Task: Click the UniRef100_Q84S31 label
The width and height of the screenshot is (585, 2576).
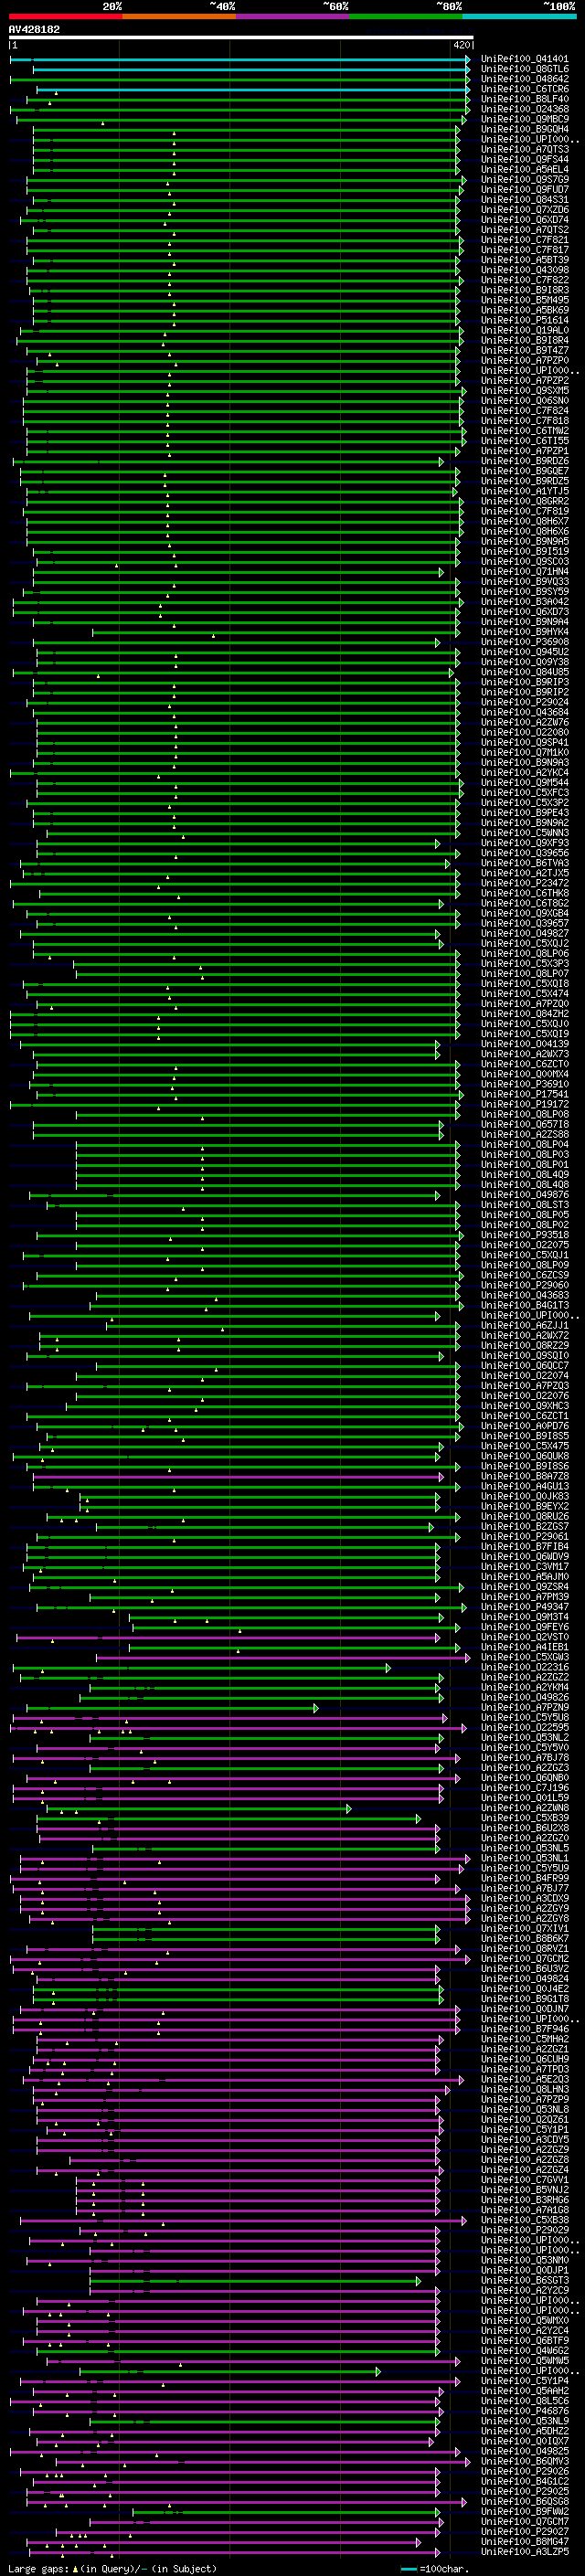Action: [x=525, y=199]
